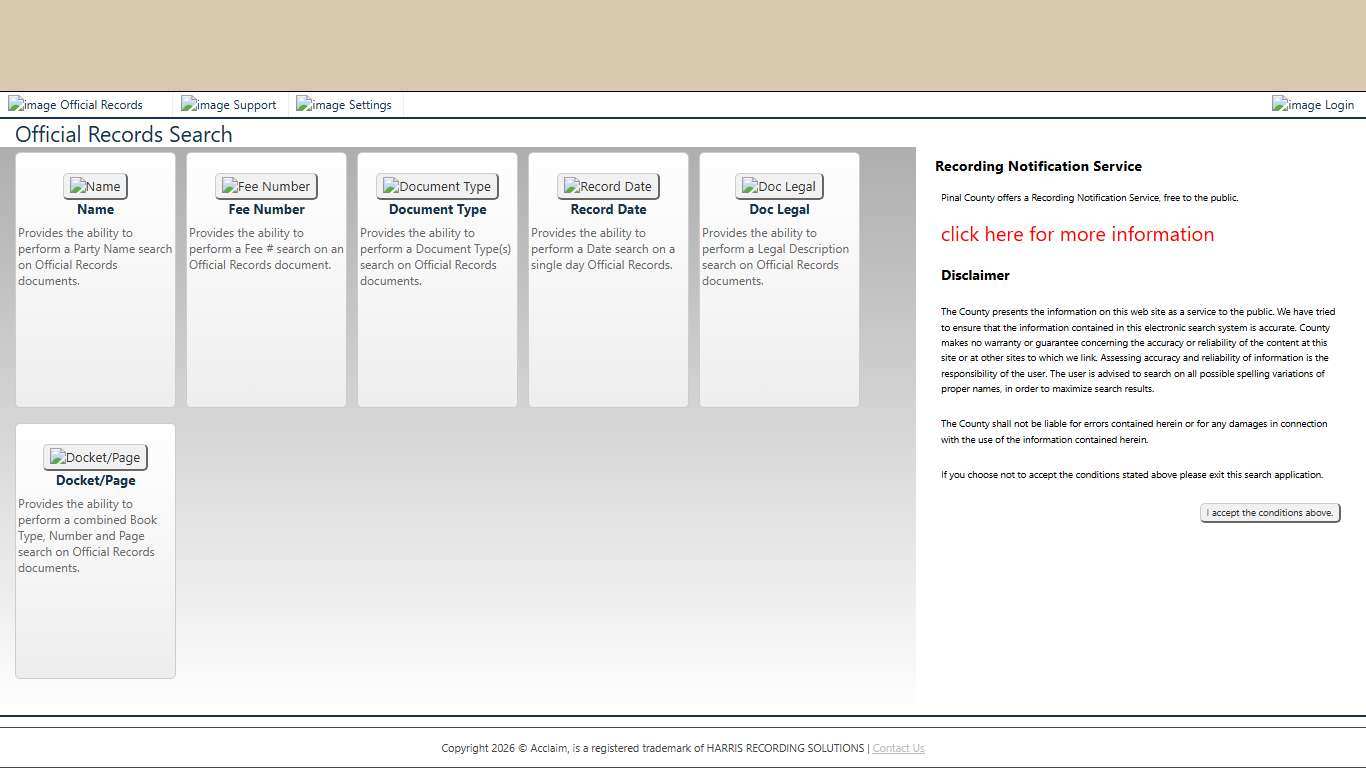Click the Login menu item

(x=1313, y=105)
